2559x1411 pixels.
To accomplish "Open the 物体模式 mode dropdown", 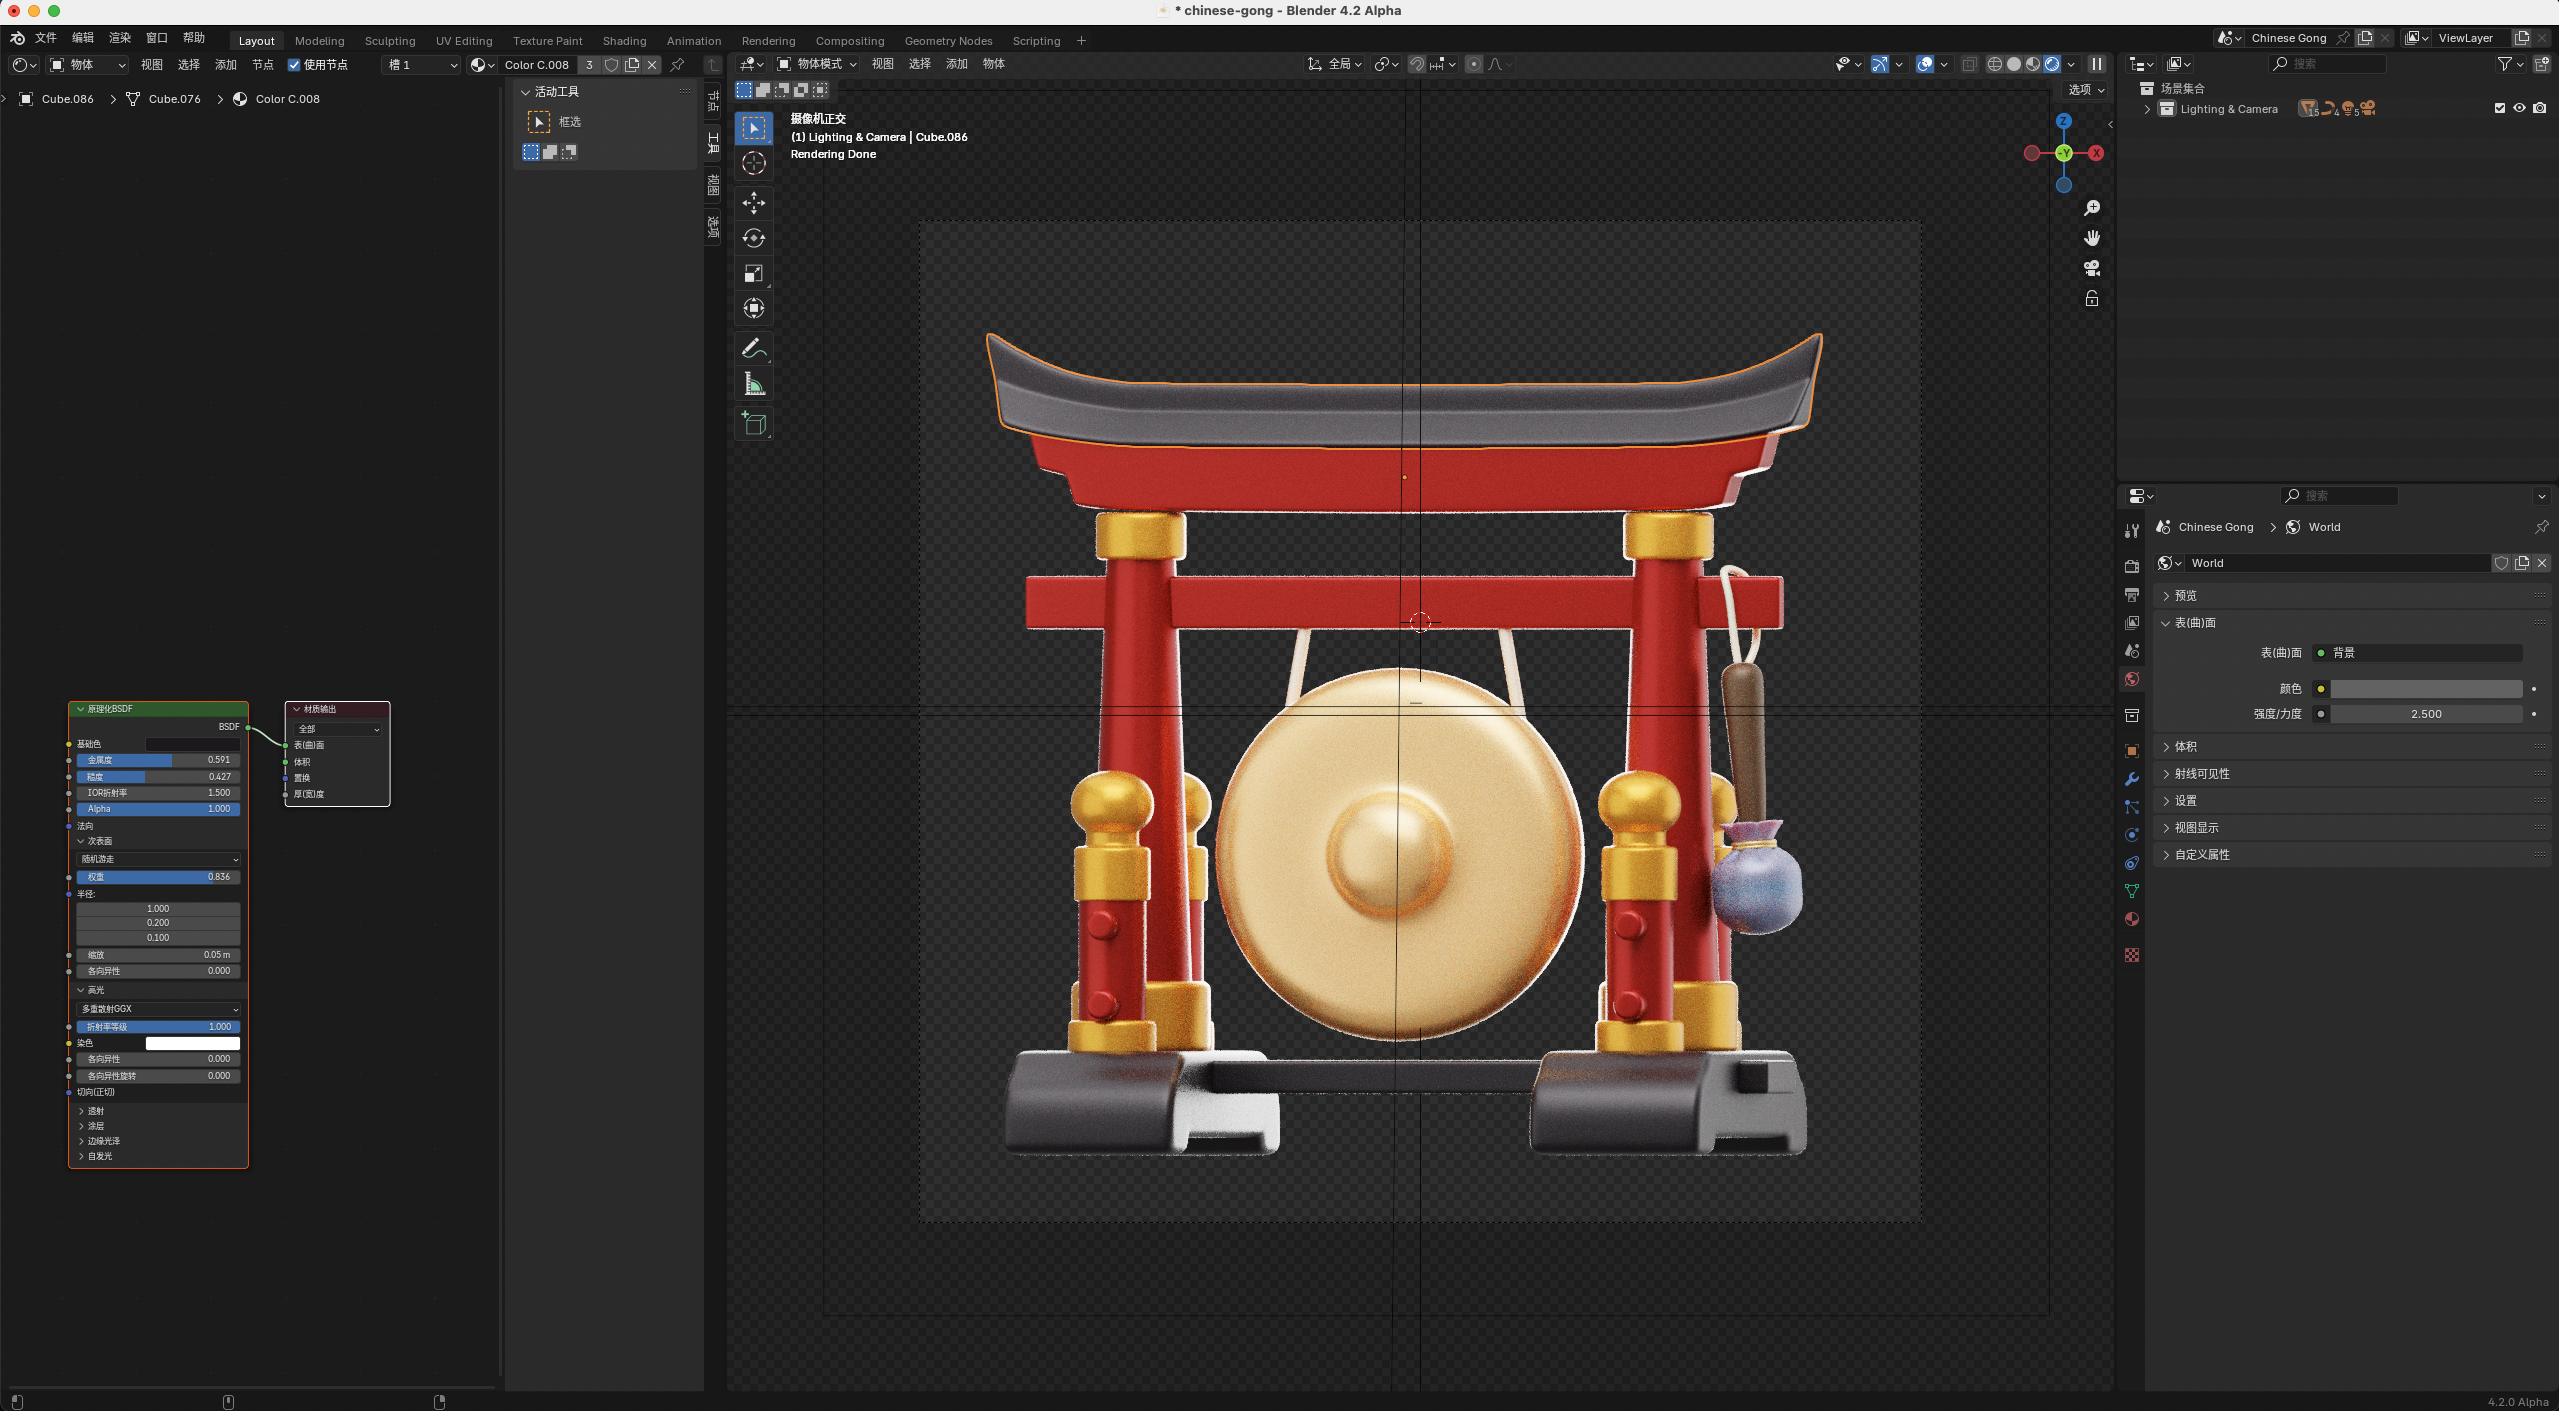I will (x=818, y=64).
